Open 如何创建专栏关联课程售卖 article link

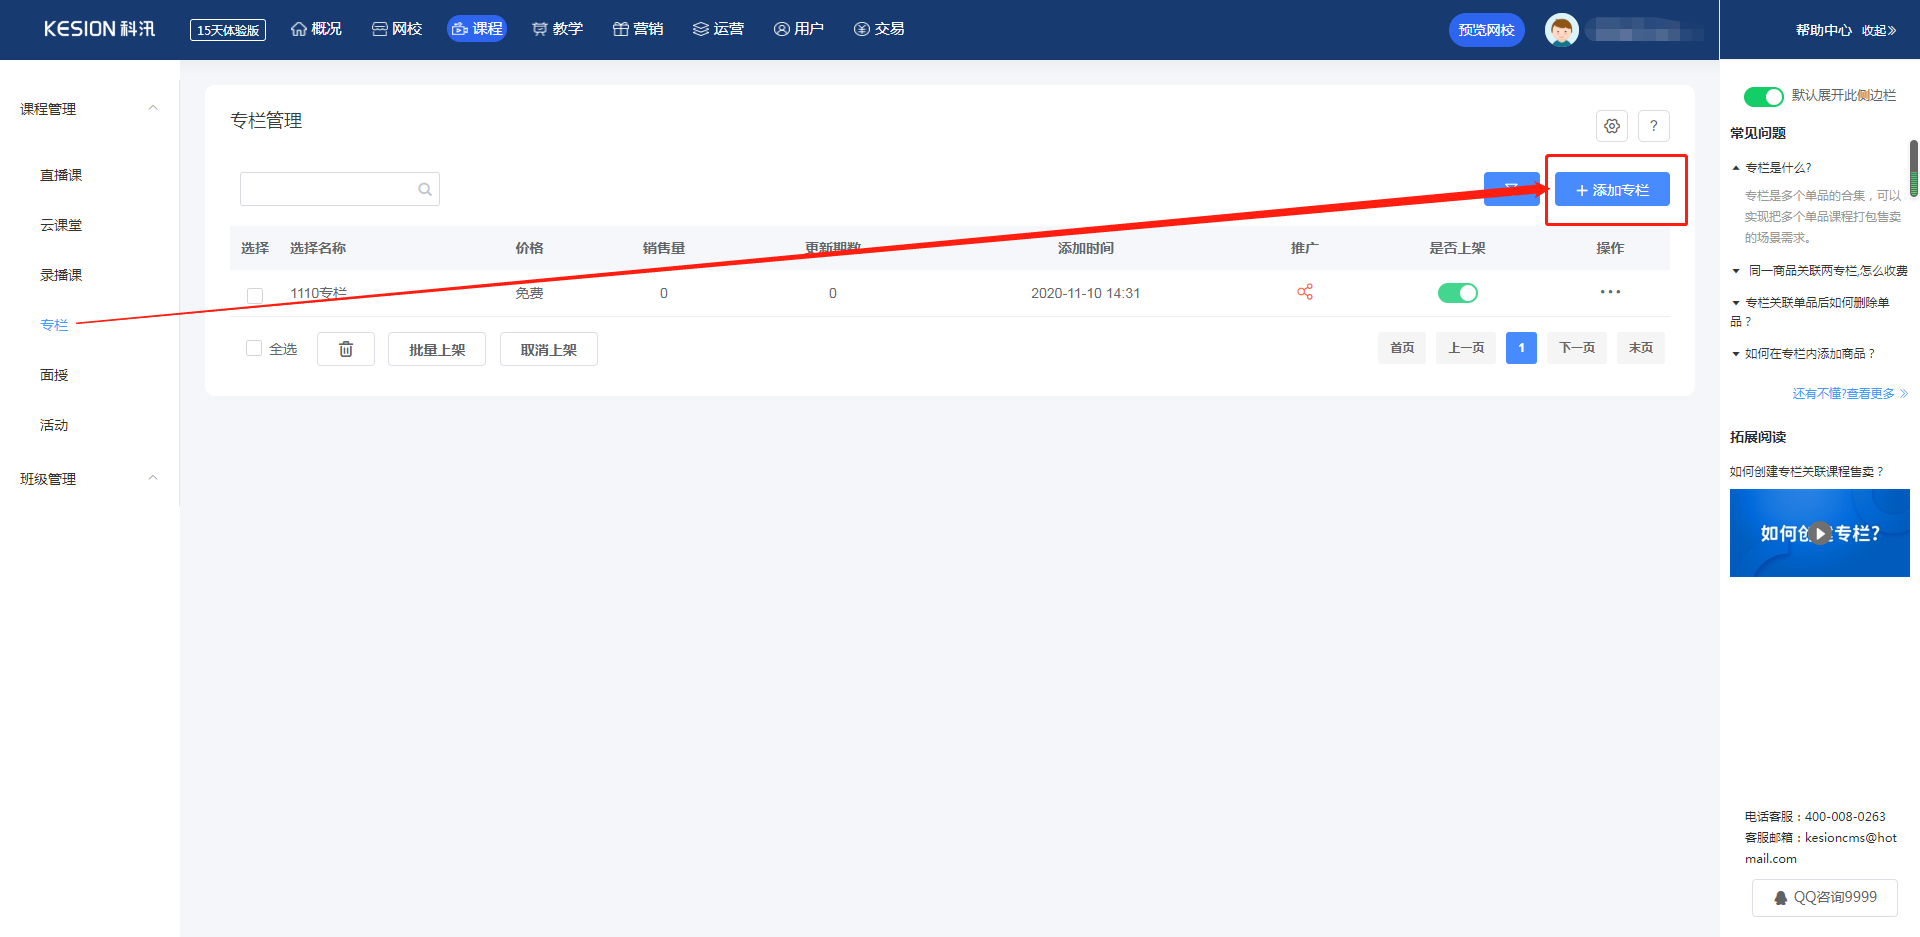1807,472
